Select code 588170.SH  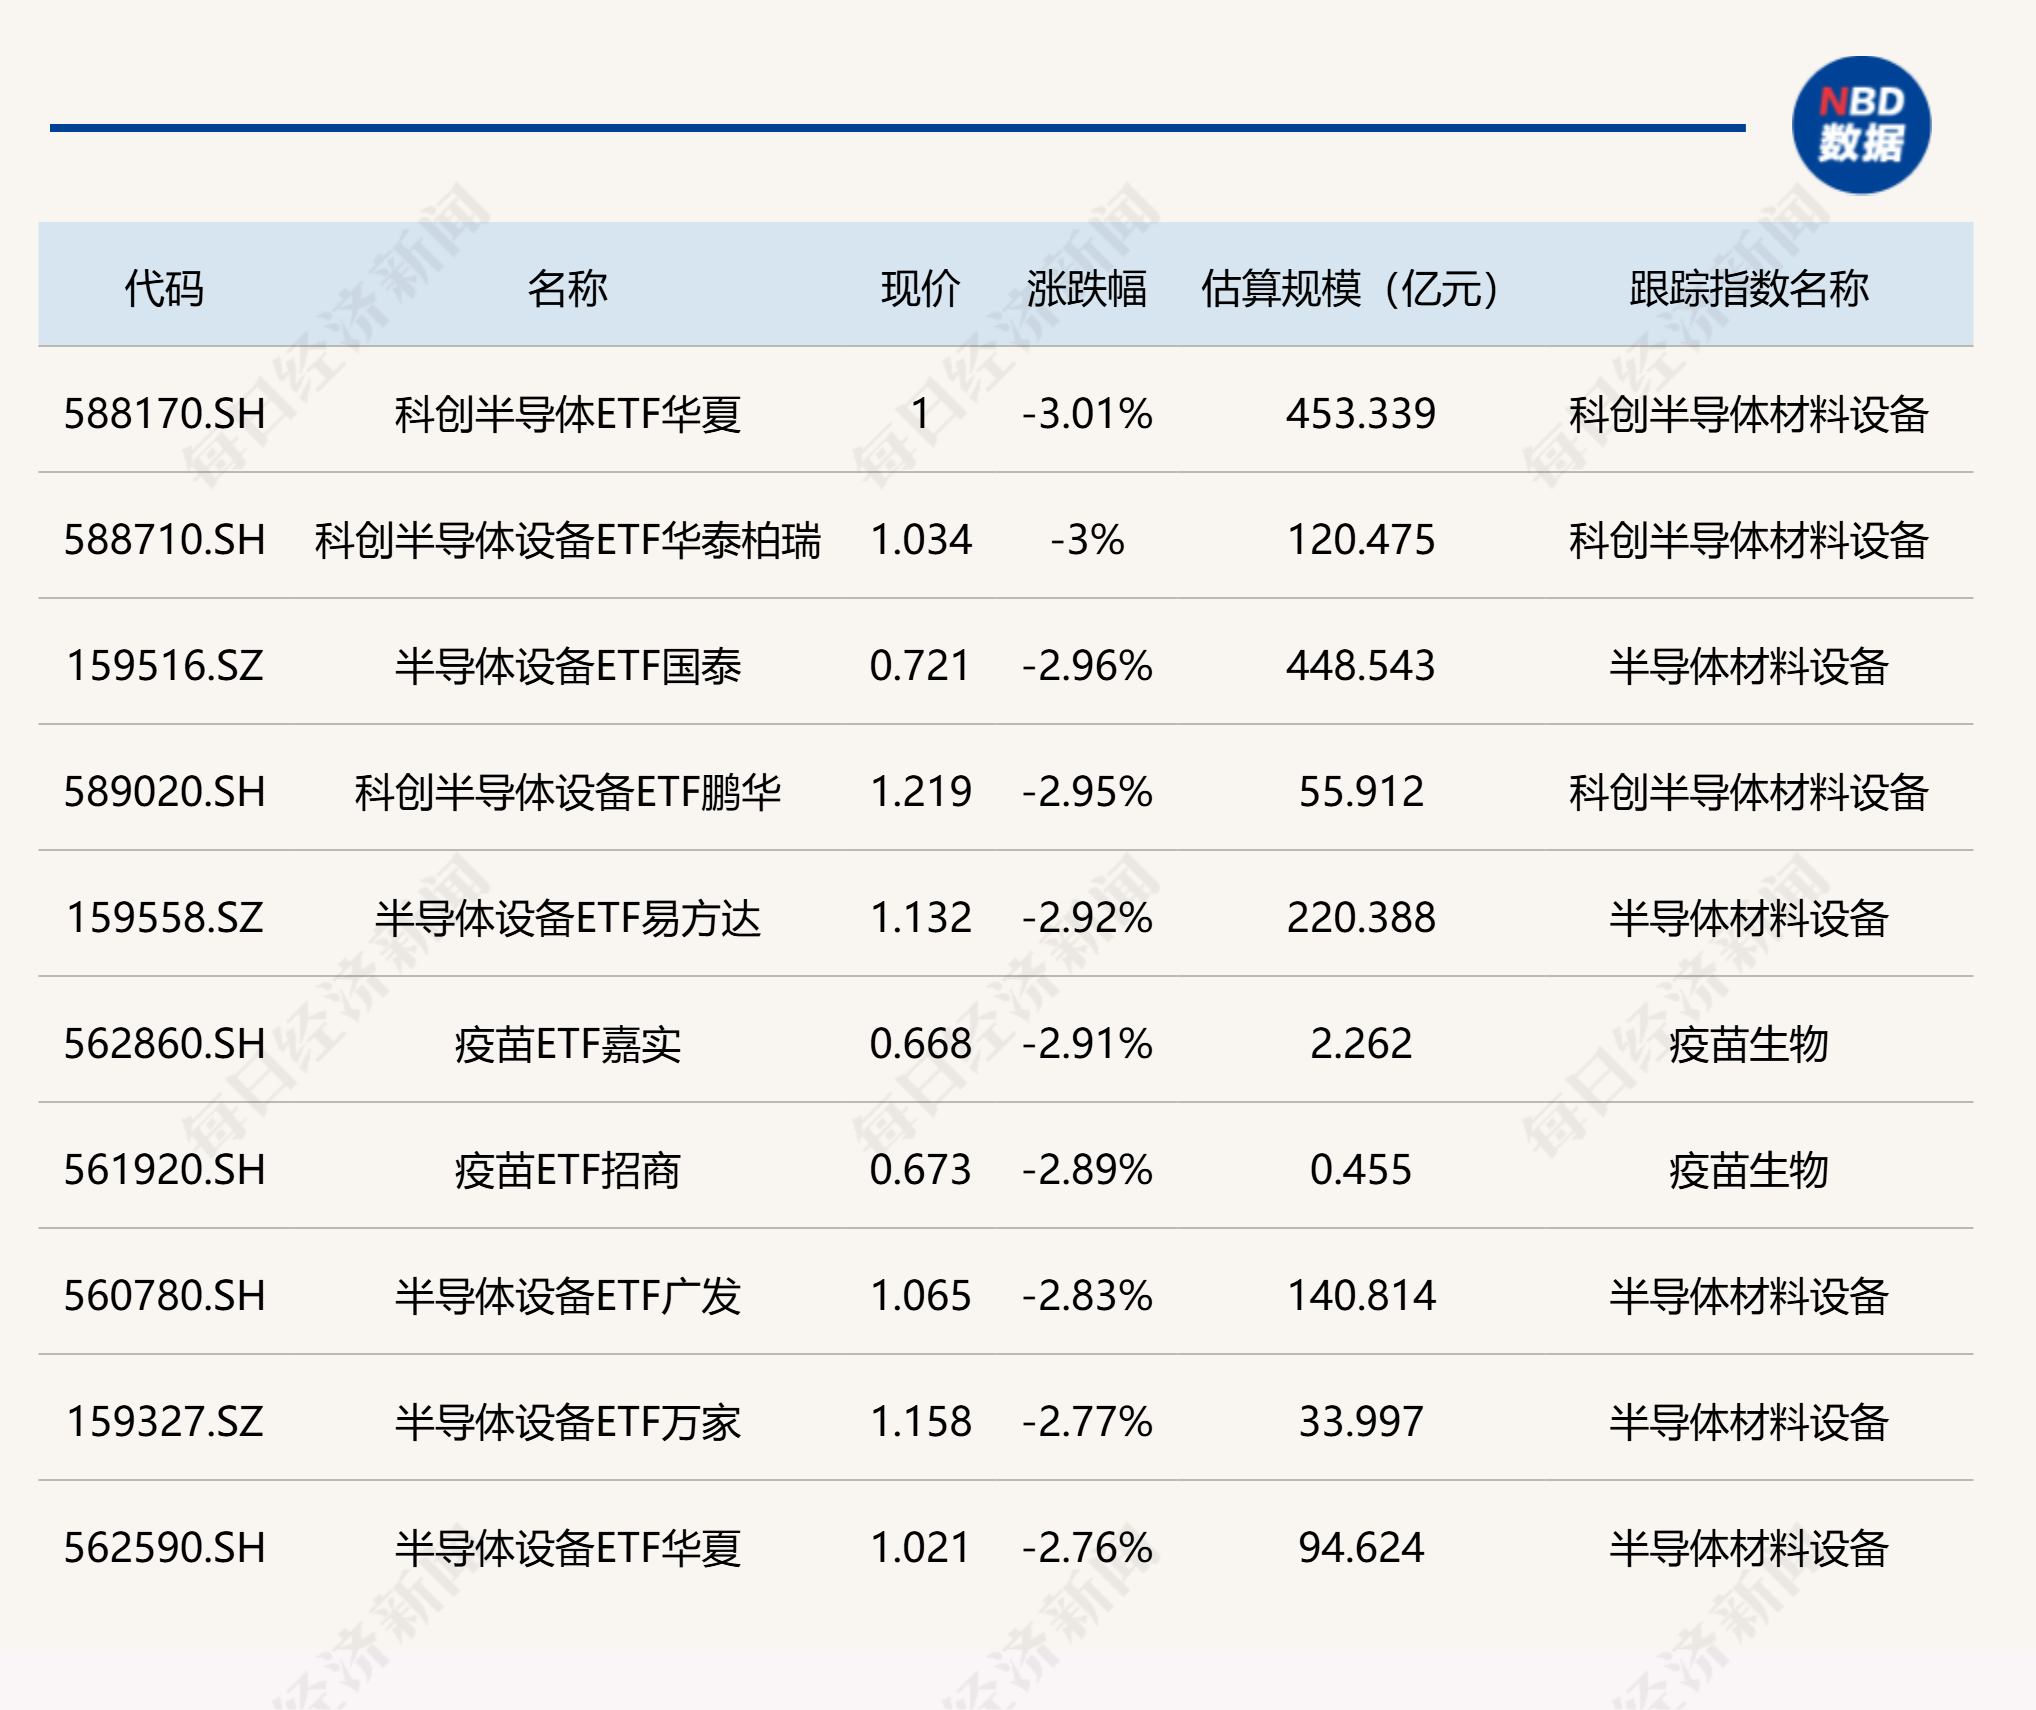tap(165, 414)
